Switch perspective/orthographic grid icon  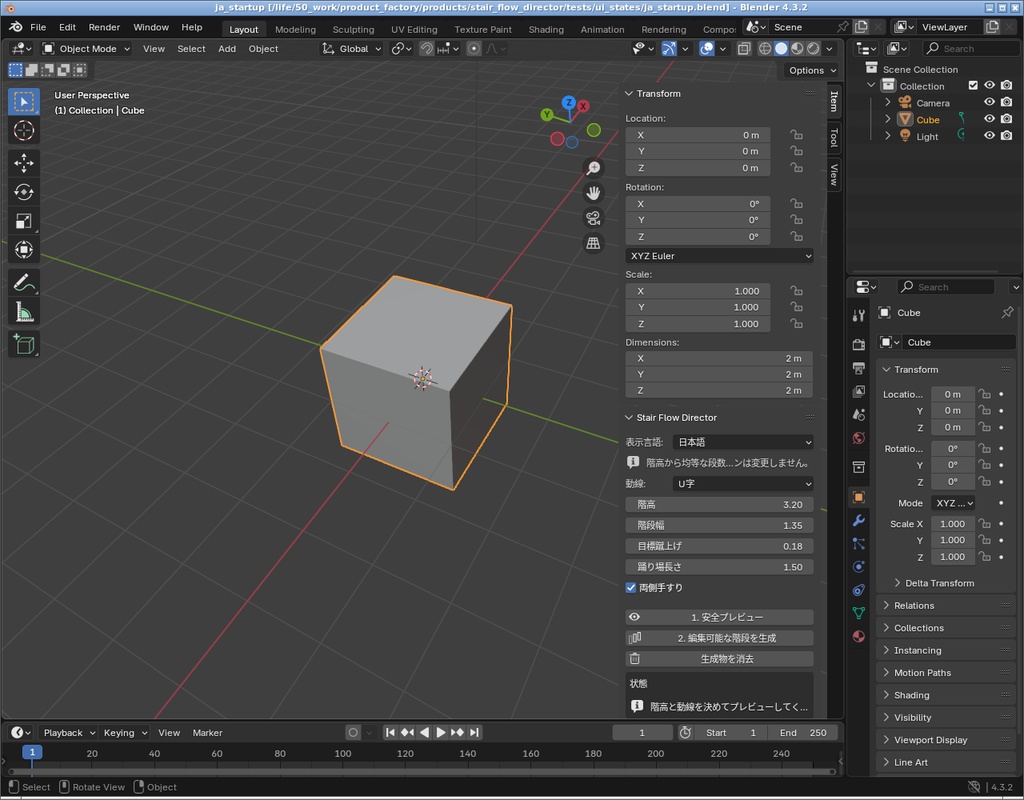click(593, 243)
